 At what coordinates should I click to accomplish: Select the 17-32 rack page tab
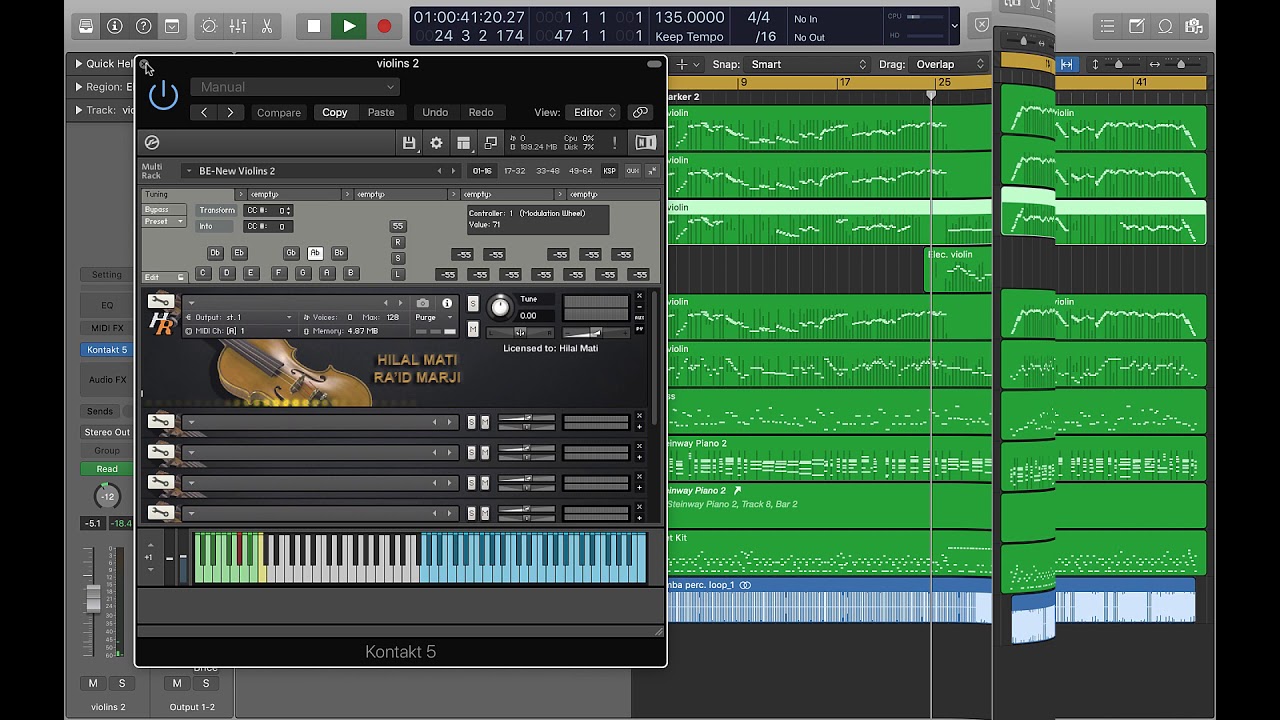click(514, 171)
